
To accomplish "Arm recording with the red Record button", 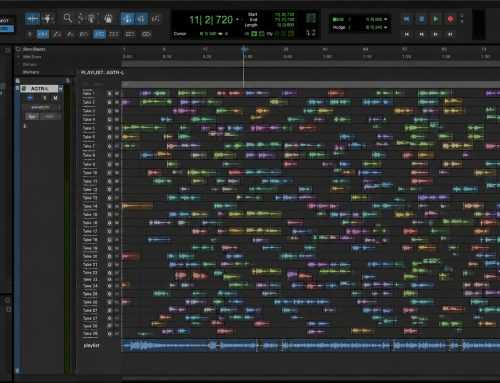I will pyautogui.click(x=450, y=19).
